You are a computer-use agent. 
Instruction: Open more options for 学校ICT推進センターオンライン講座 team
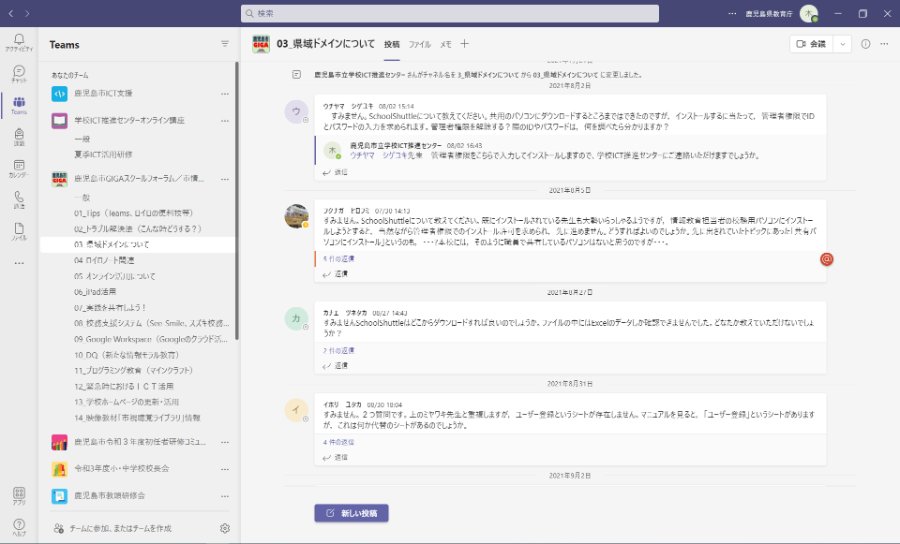225,121
